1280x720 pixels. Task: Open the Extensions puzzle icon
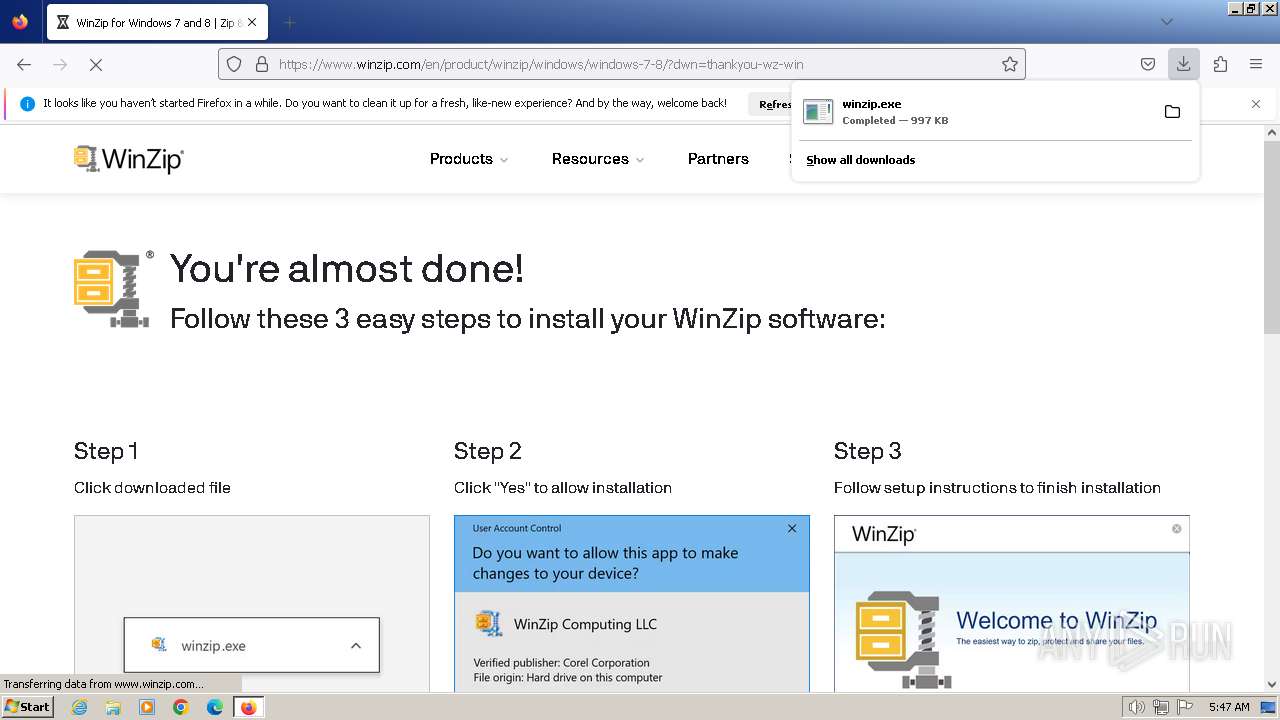tap(1220, 64)
